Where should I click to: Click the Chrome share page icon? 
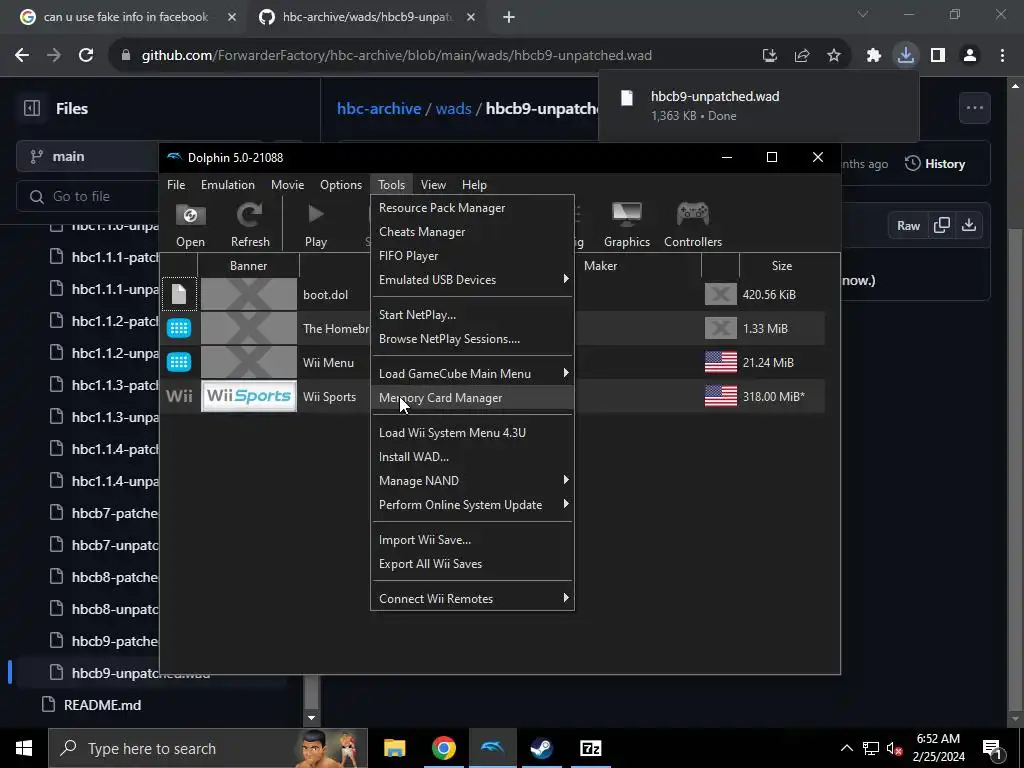tap(802, 56)
